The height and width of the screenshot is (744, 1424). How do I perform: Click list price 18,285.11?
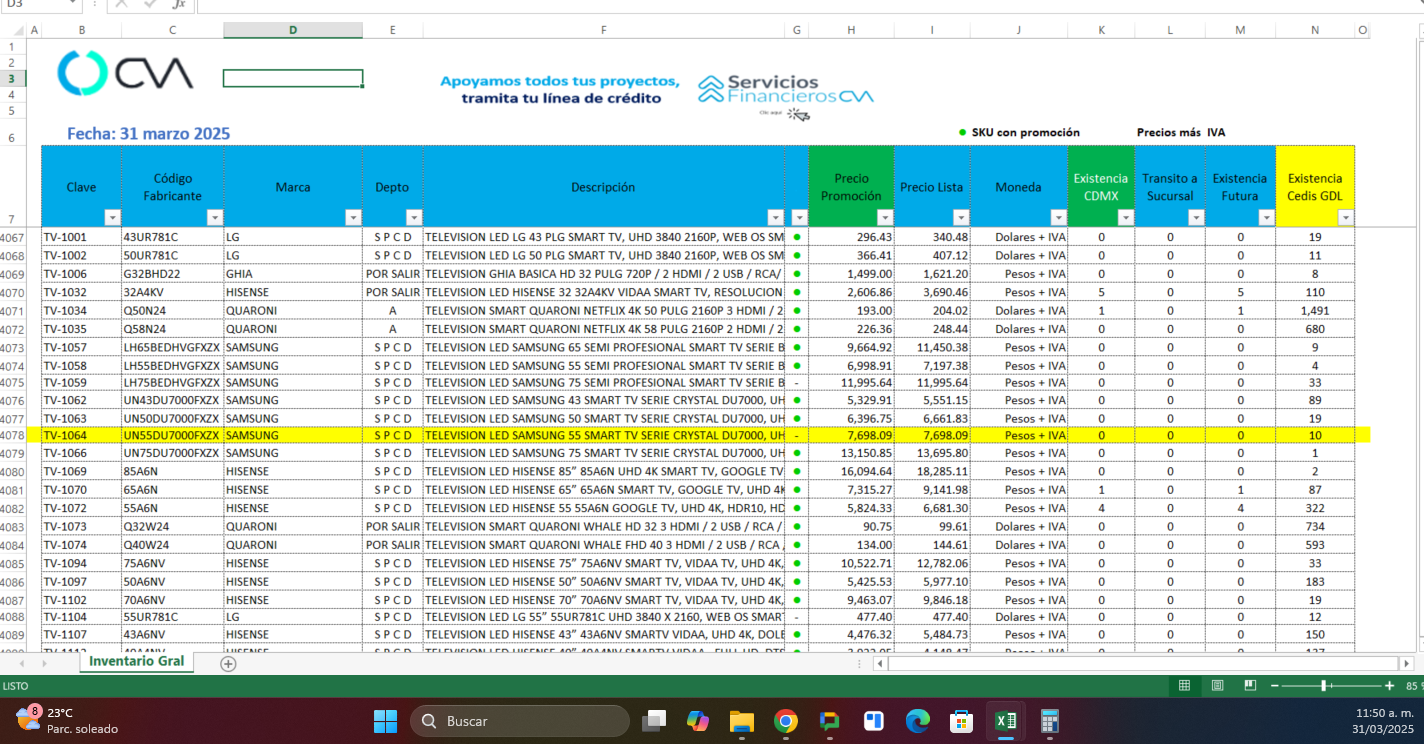click(932, 471)
